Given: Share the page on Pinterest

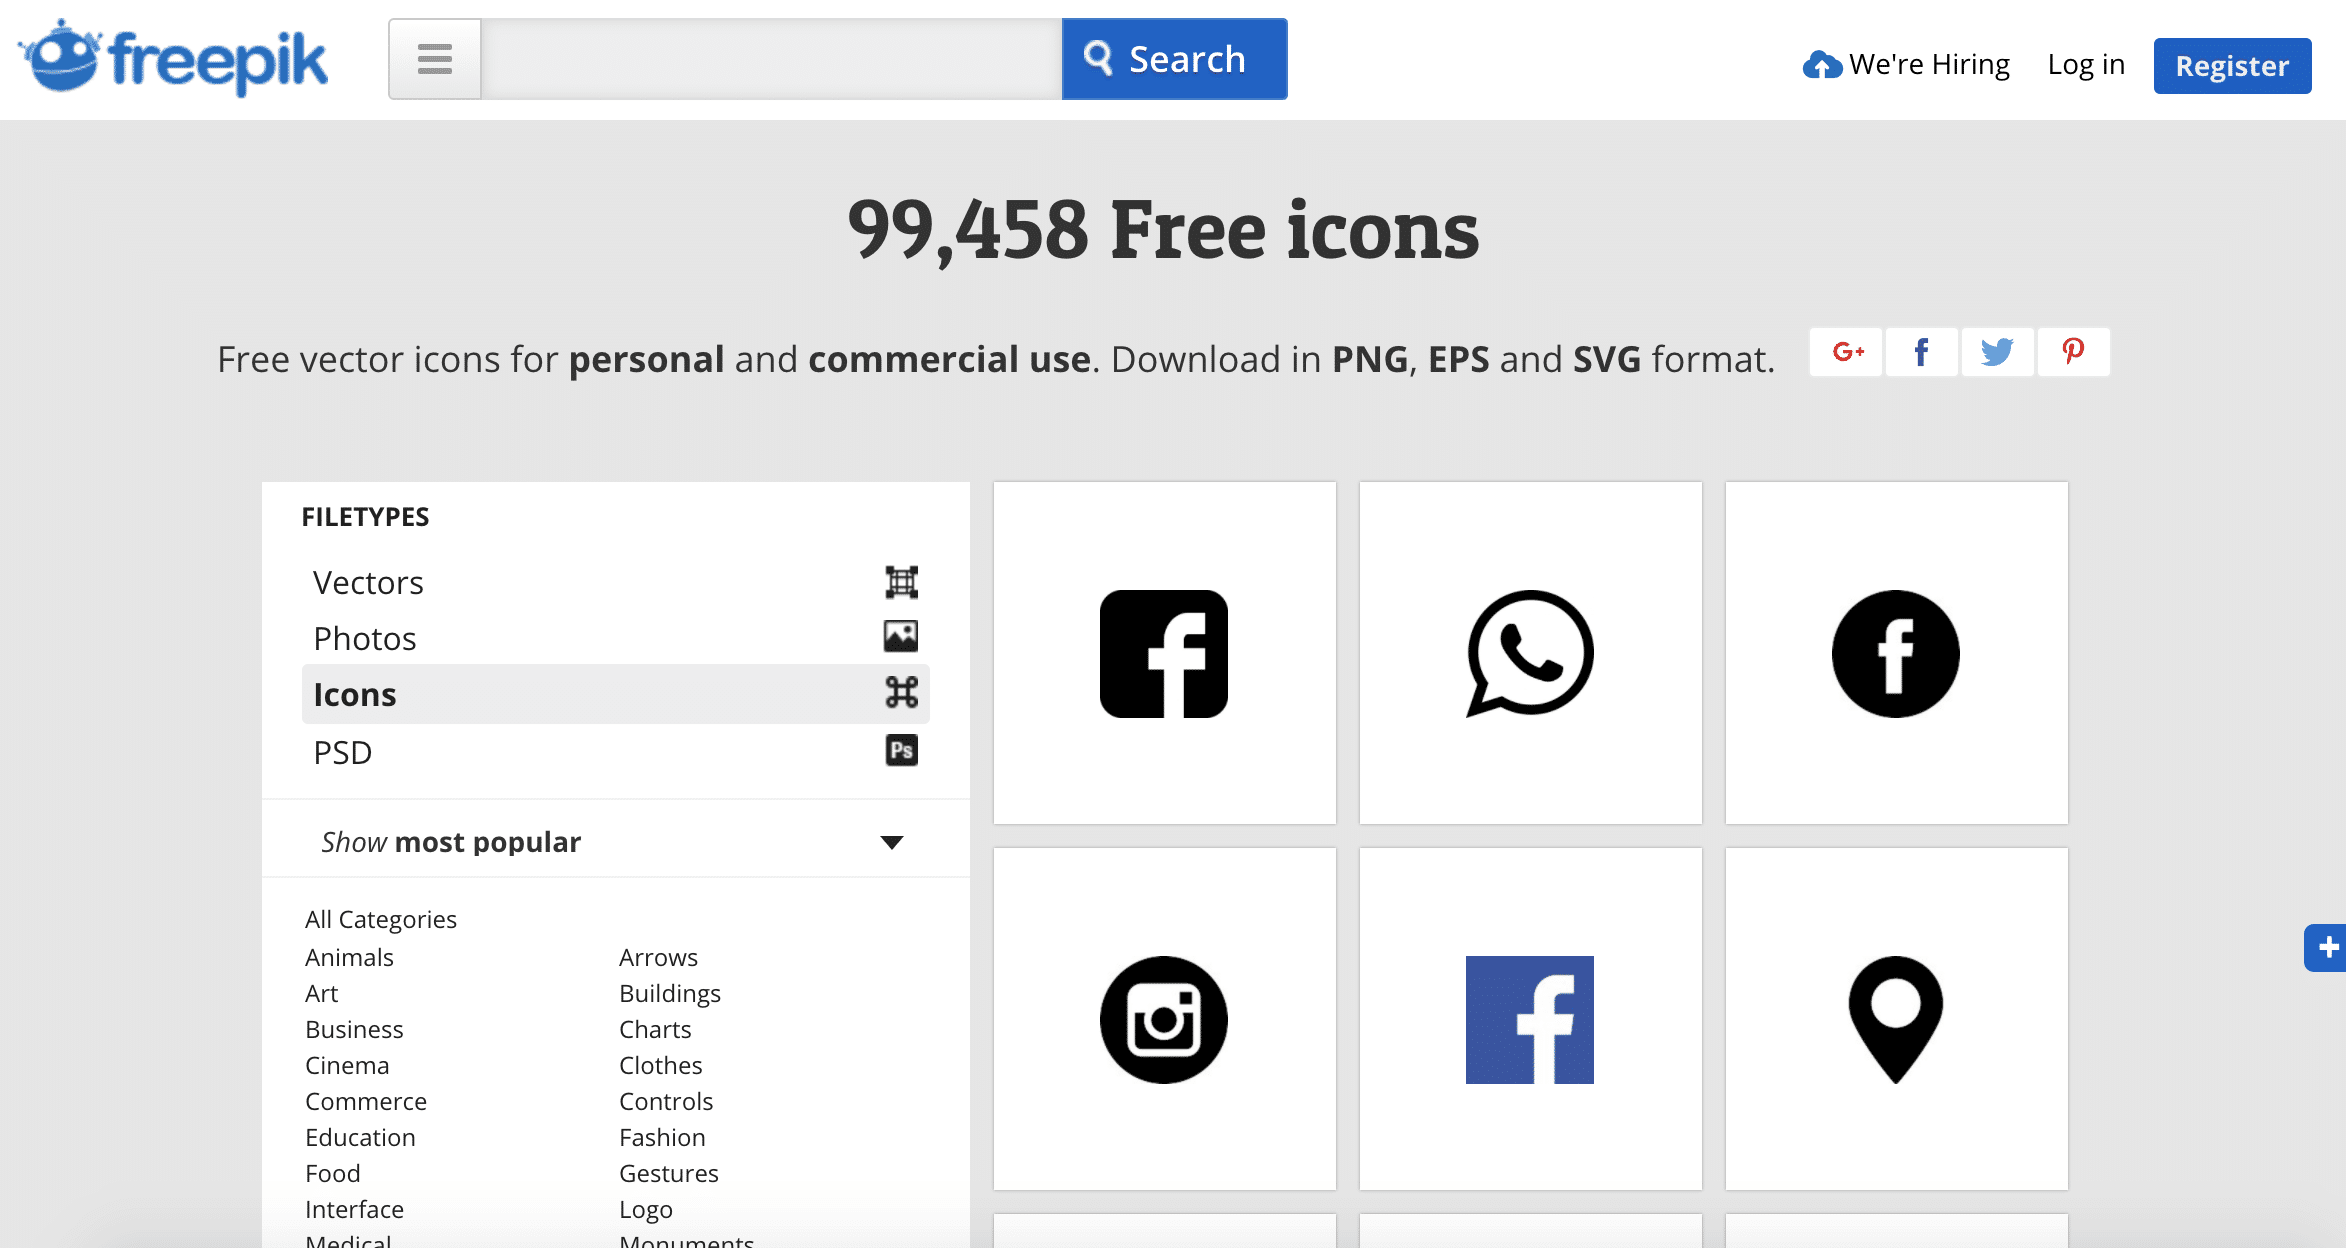Looking at the screenshot, I should 2073,352.
